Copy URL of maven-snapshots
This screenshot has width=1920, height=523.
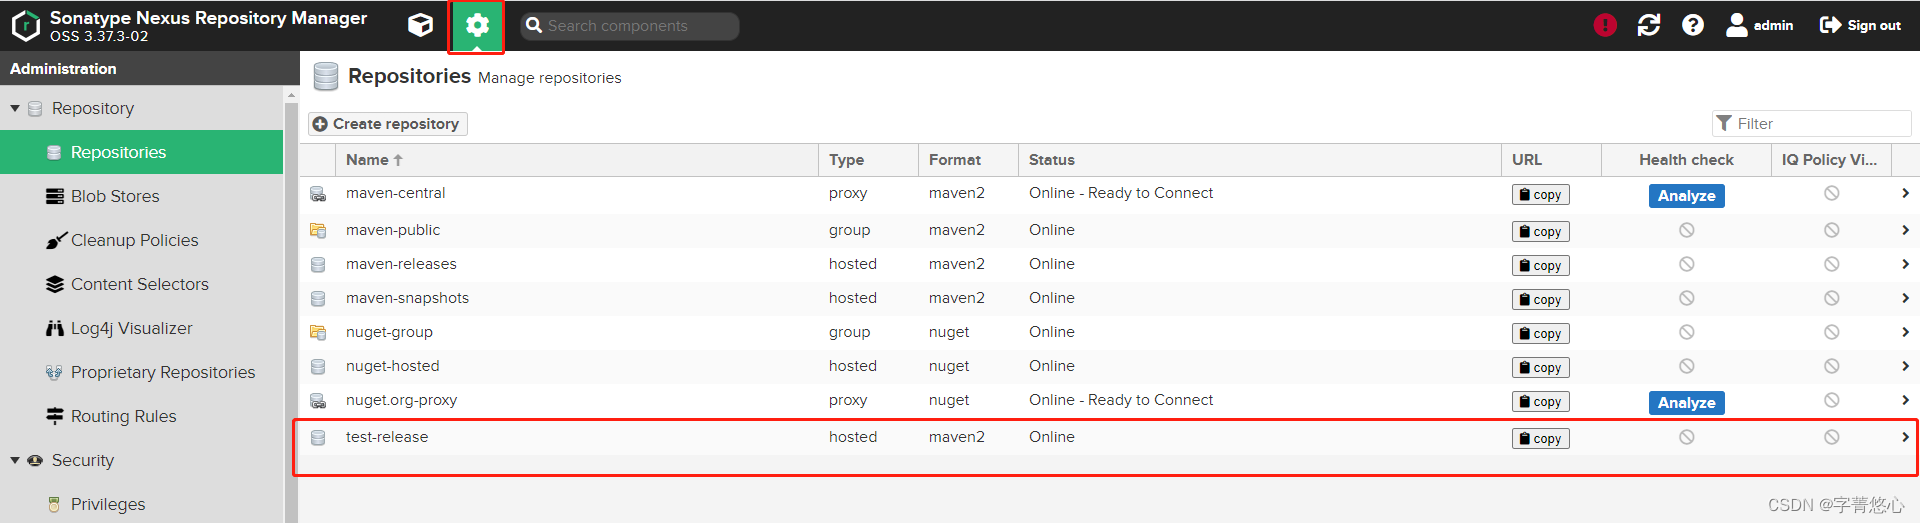1540,300
